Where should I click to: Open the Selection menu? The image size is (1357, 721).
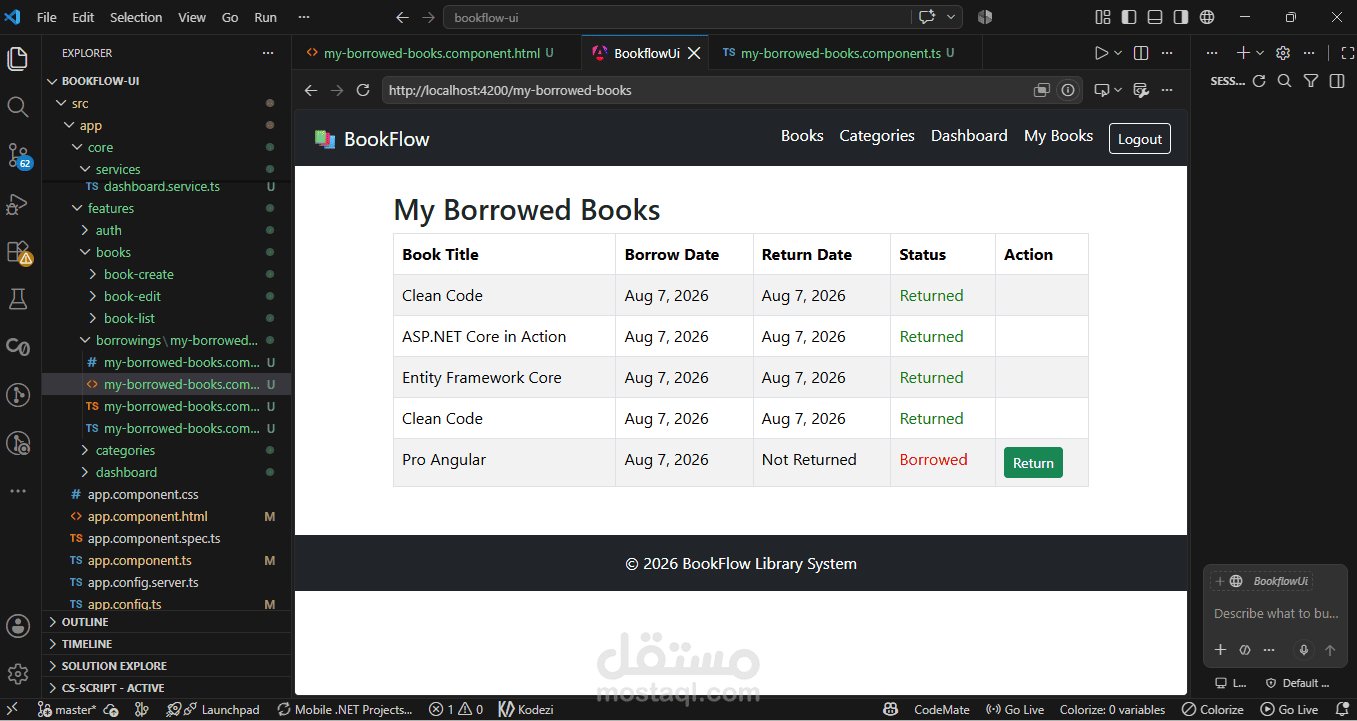tap(136, 17)
